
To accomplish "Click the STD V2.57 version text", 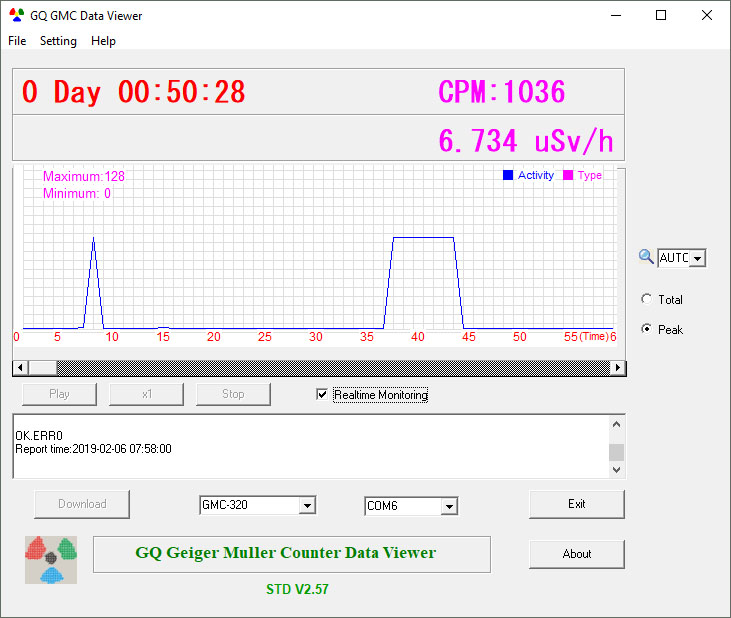I will pyautogui.click(x=297, y=589).
